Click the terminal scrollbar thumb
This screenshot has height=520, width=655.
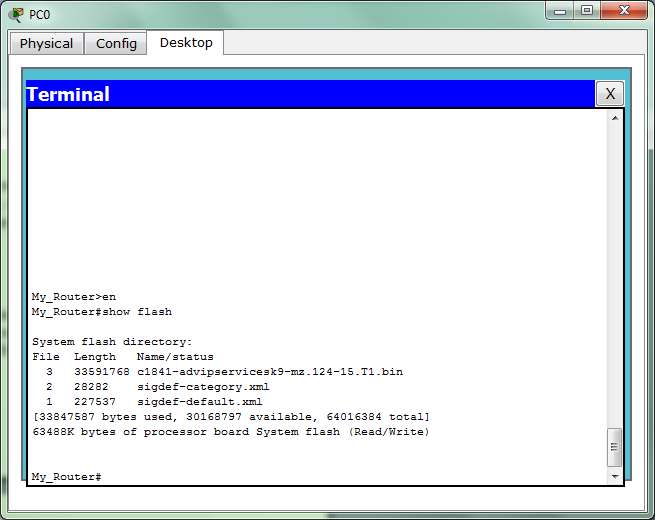(x=614, y=447)
